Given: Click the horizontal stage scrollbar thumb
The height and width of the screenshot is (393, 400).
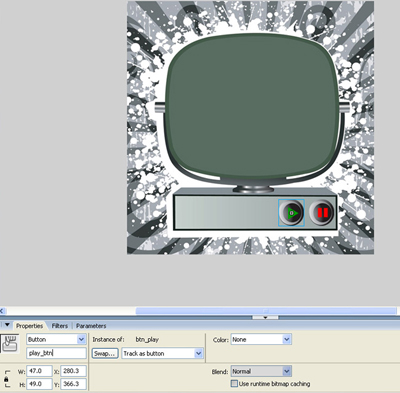Looking at the screenshot, I should point(266,311).
